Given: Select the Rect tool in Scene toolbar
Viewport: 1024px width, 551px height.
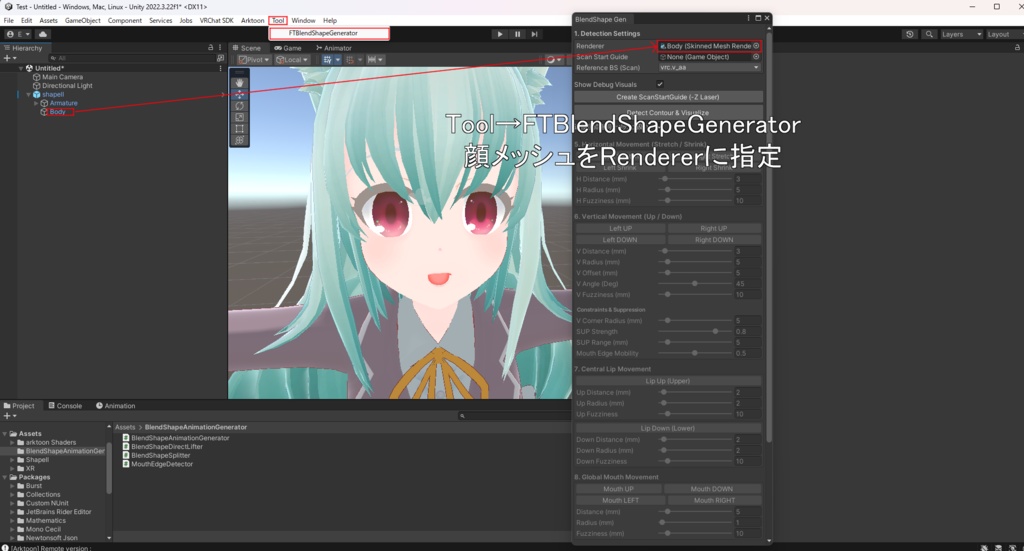Looking at the screenshot, I should pyautogui.click(x=240, y=129).
